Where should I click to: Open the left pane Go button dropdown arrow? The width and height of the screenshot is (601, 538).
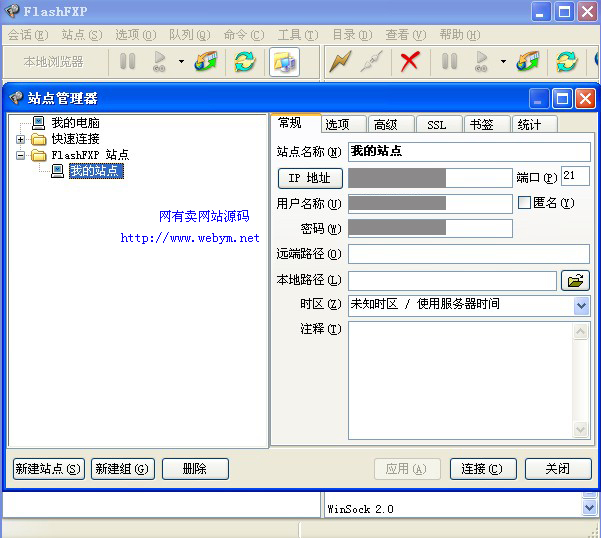tap(181, 61)
